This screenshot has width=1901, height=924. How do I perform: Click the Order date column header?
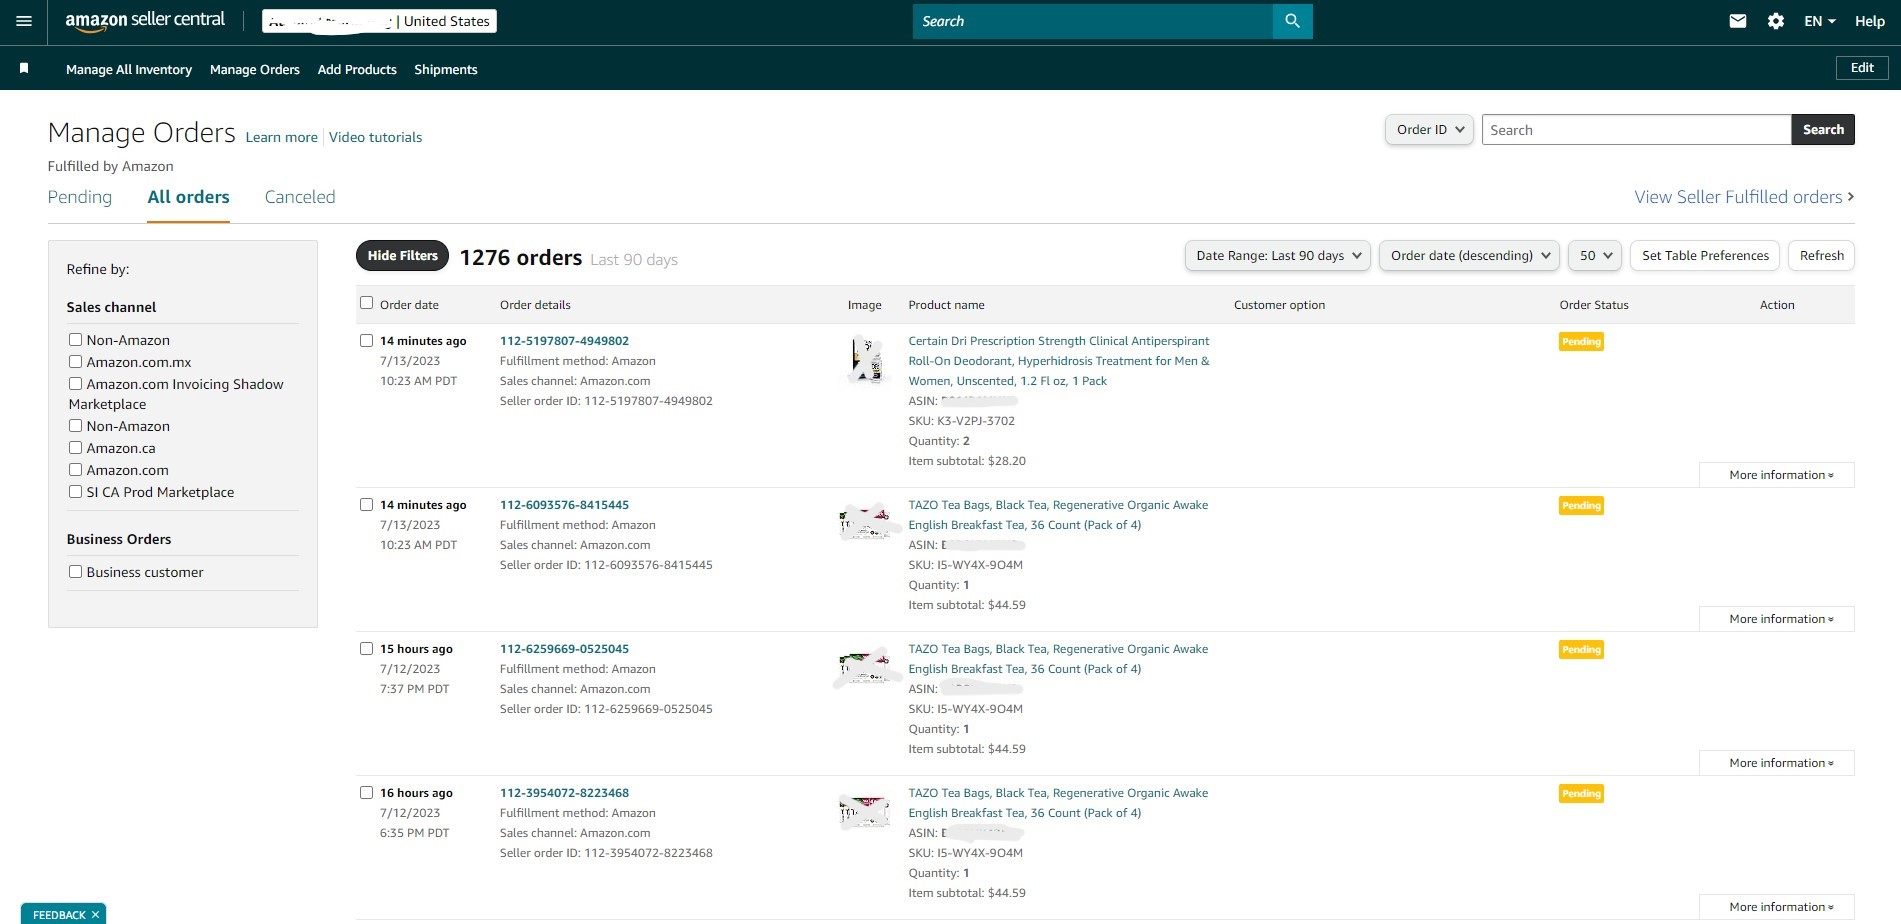409,305
